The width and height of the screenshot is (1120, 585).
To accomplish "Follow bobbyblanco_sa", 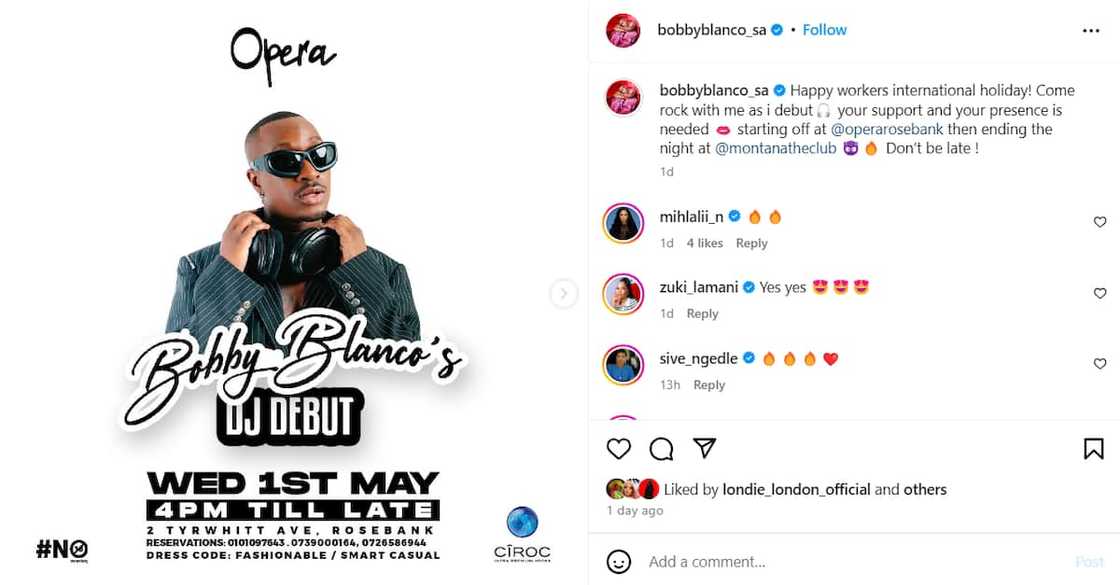I will pyautogui.click(x=824, y=30).
